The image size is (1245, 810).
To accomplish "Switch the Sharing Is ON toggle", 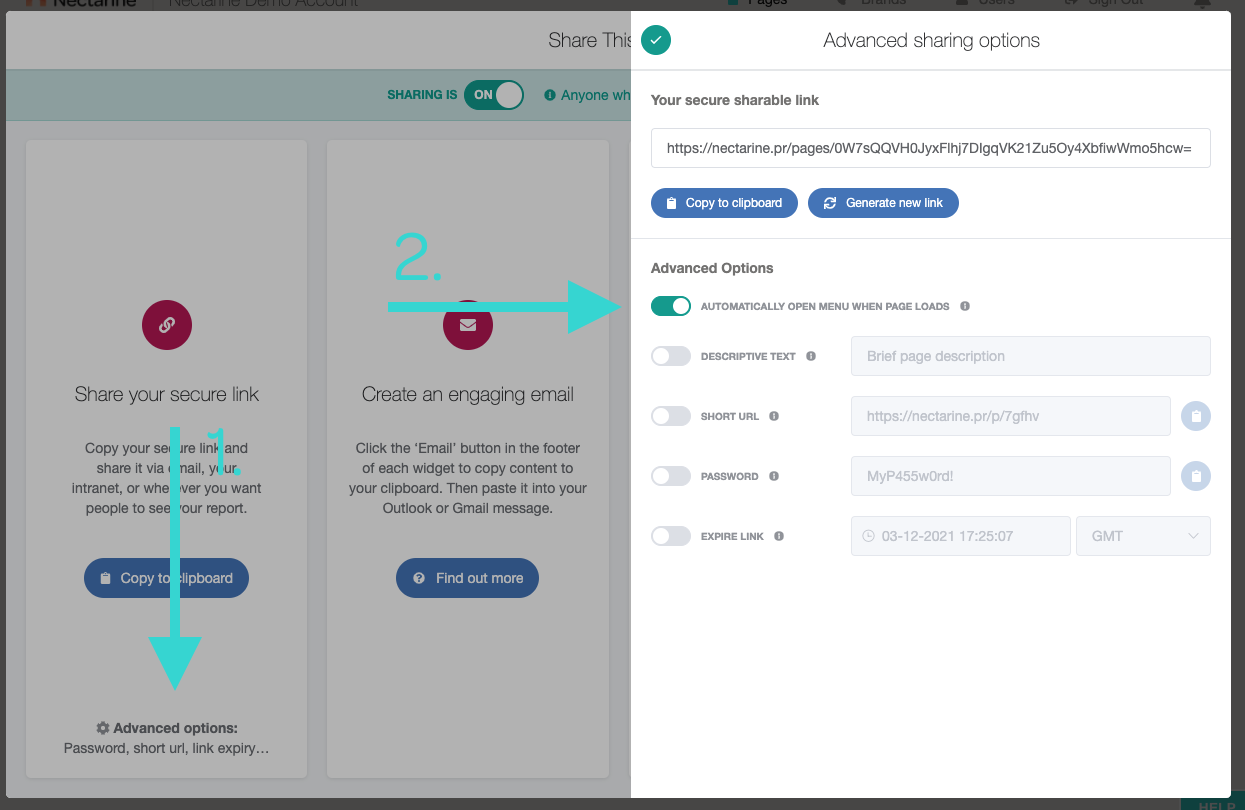I will coord(494,95).
